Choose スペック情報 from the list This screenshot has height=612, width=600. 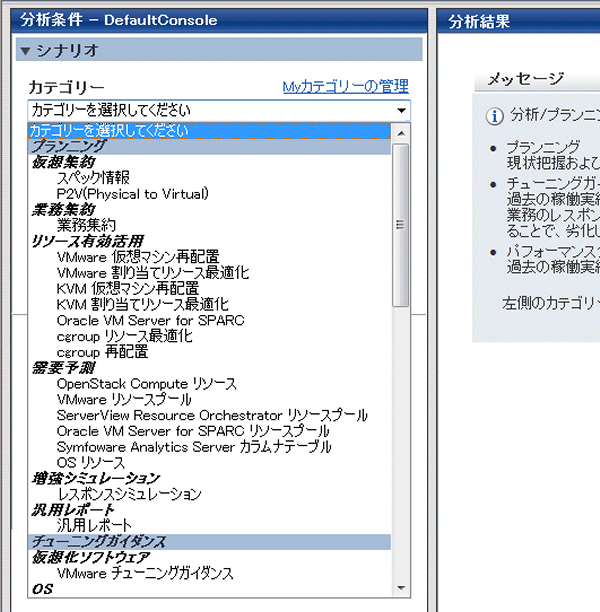pyautogui.click(x=93, y=178)
